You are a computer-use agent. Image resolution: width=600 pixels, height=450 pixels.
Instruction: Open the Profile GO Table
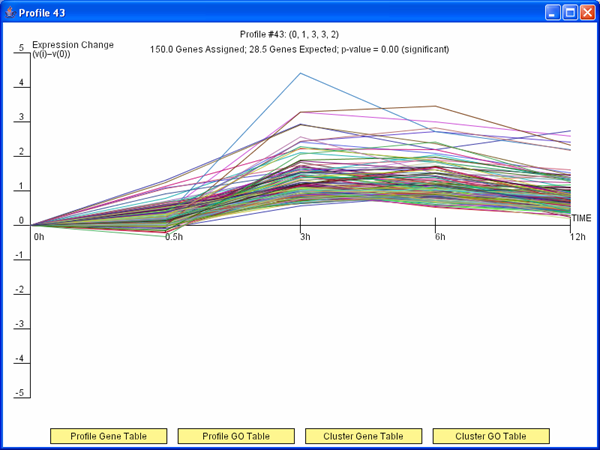coord(236,436)
